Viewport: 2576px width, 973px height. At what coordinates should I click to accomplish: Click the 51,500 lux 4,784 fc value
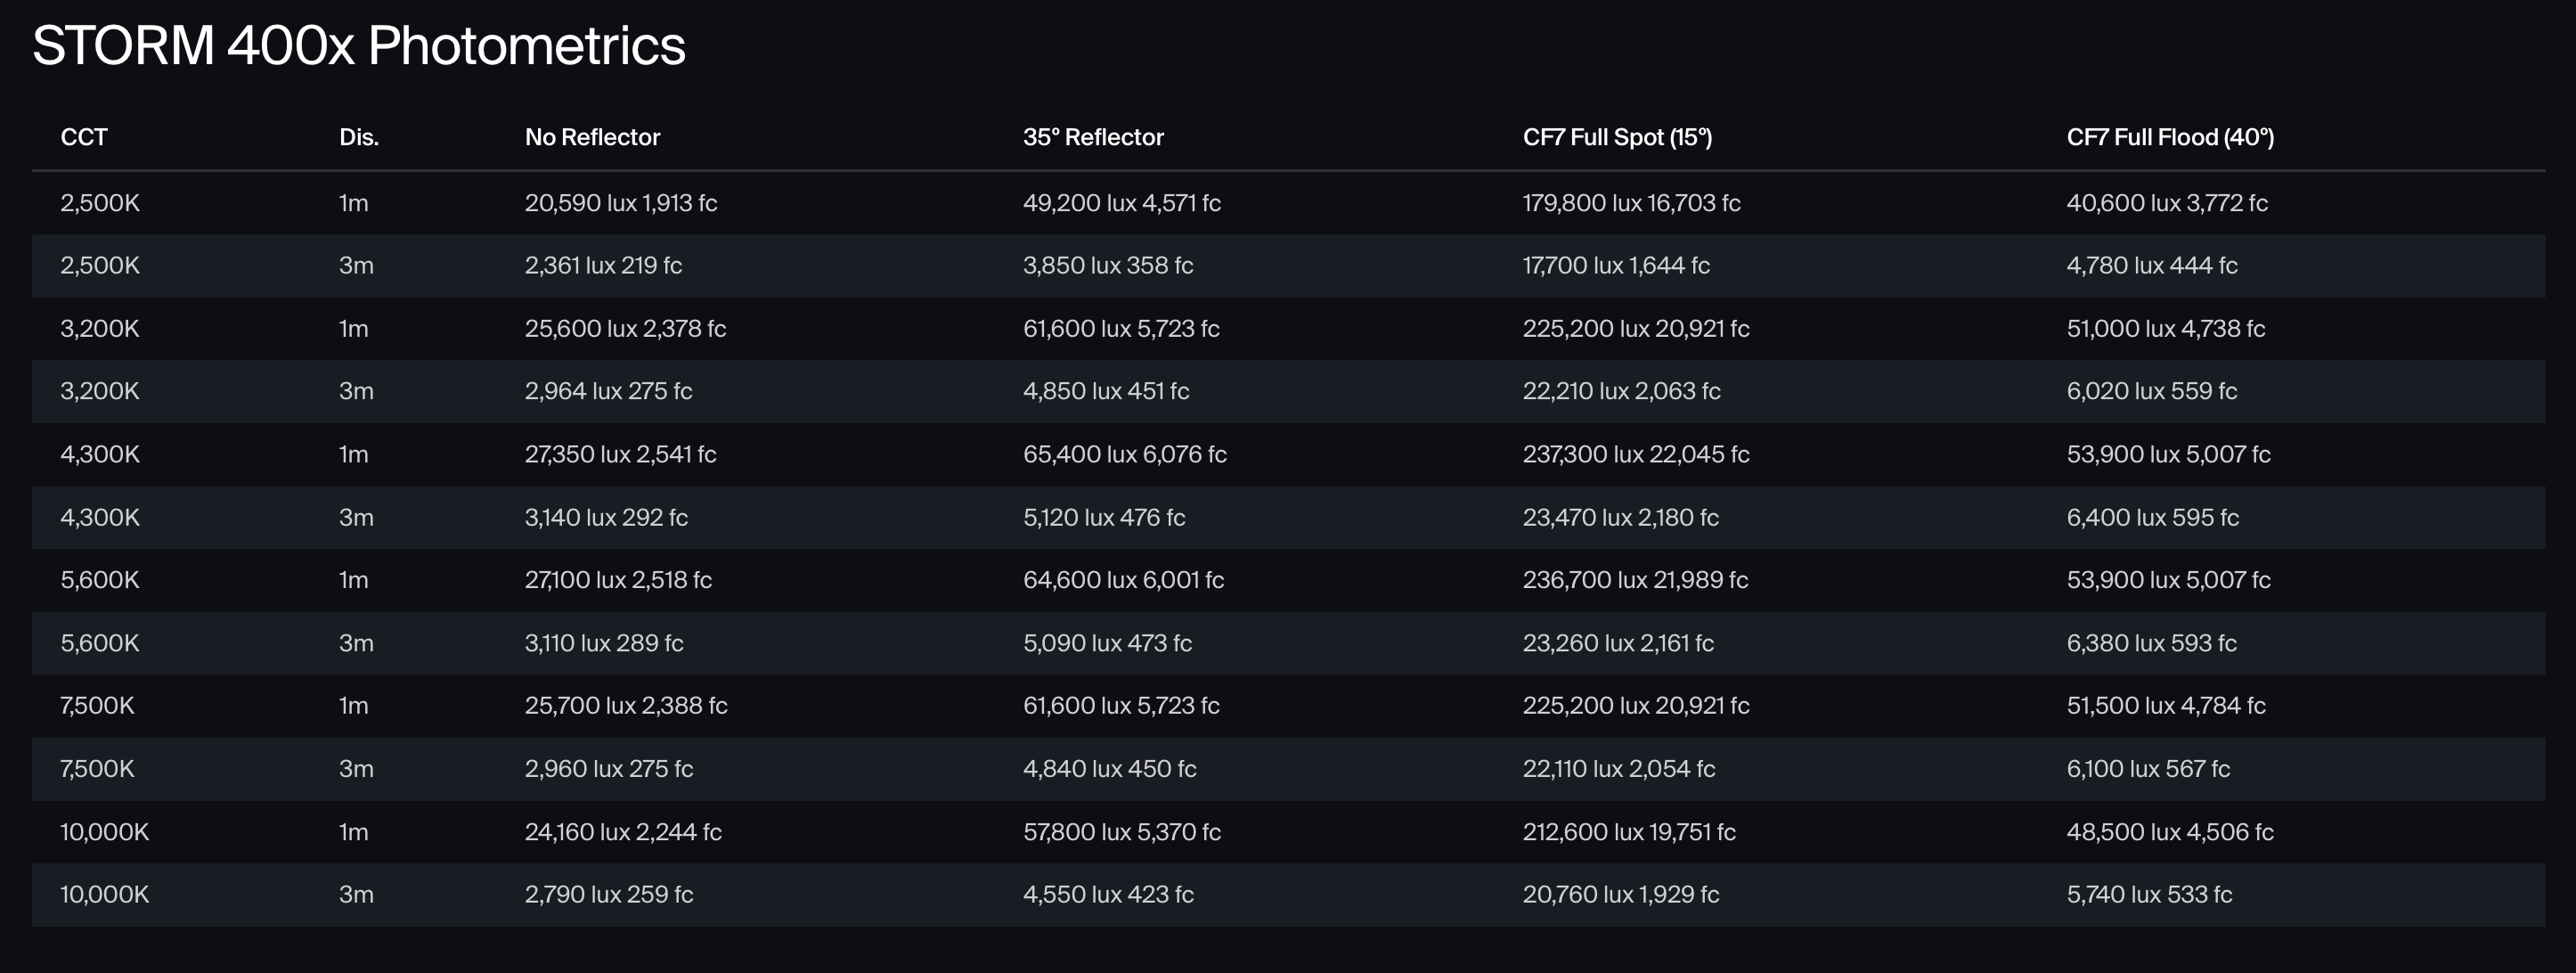pyautogui.click(x=2165, y=706)
